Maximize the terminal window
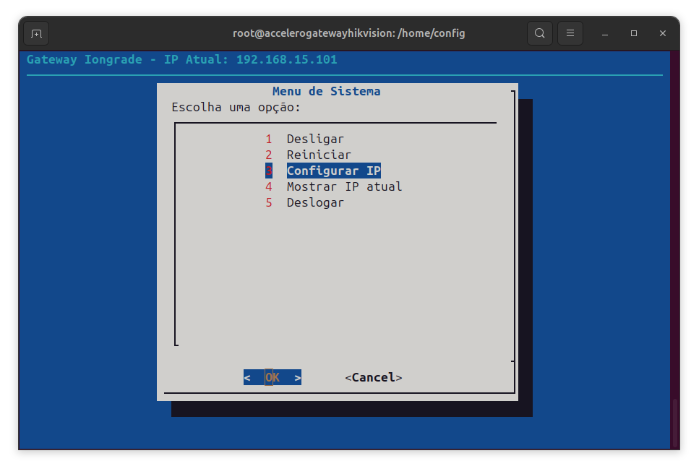 [x=634, y=33]
